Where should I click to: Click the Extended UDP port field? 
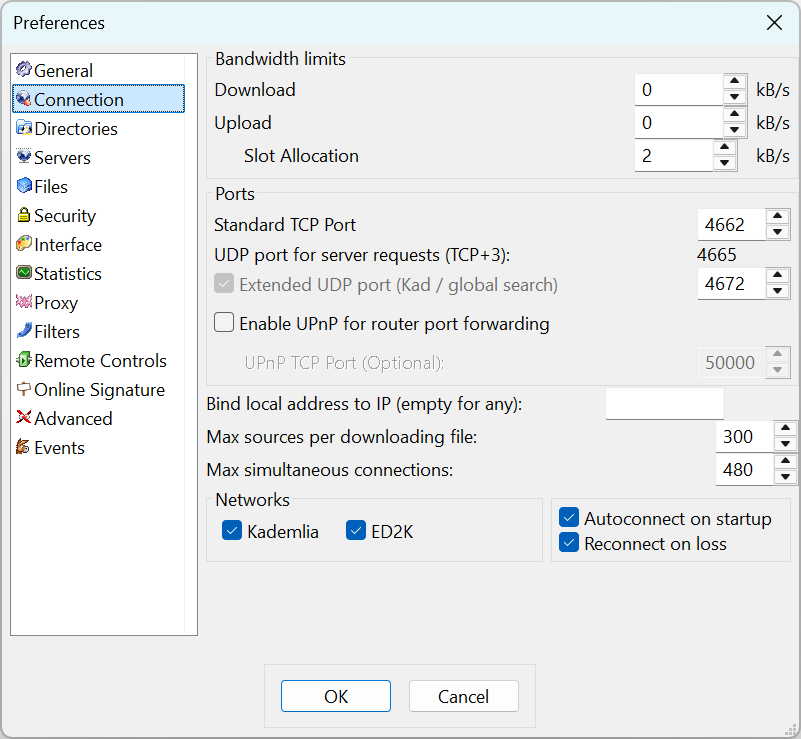[x=732, y=283]
